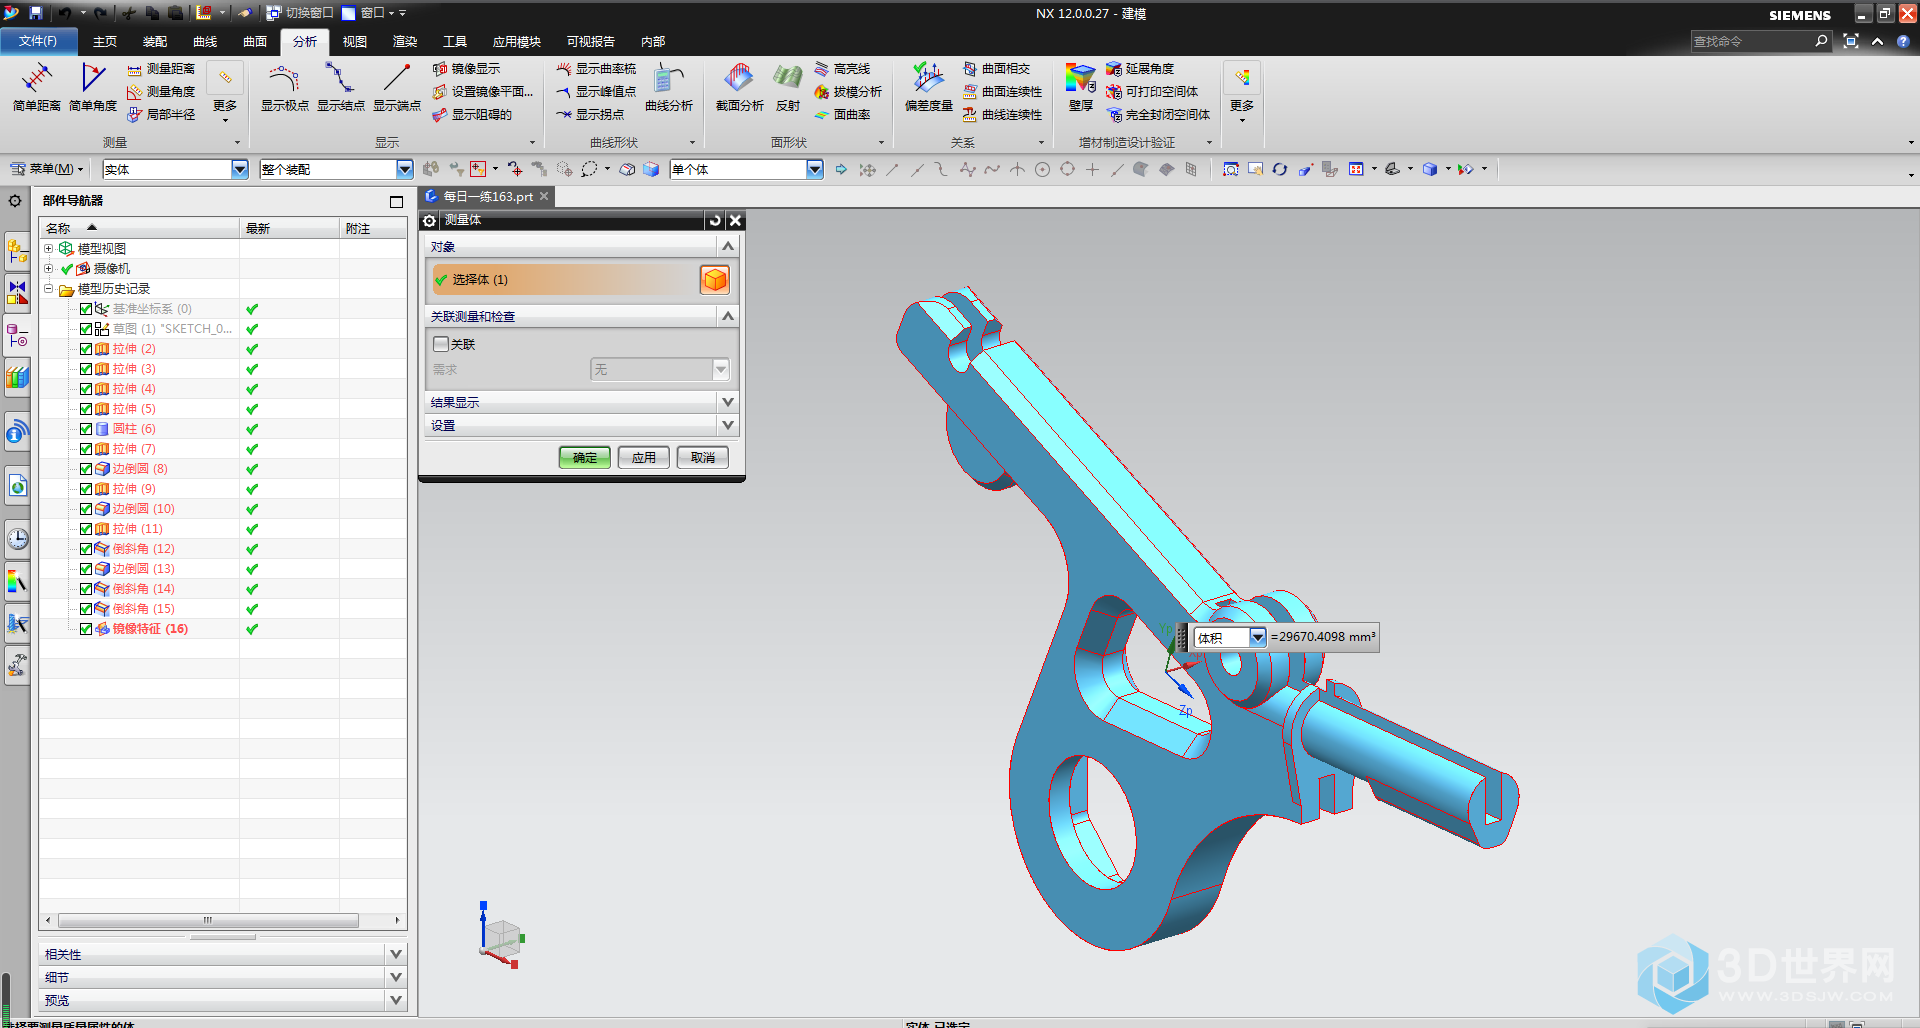
Task: Click the 拔模分析 tool
Action: [848, 92]
